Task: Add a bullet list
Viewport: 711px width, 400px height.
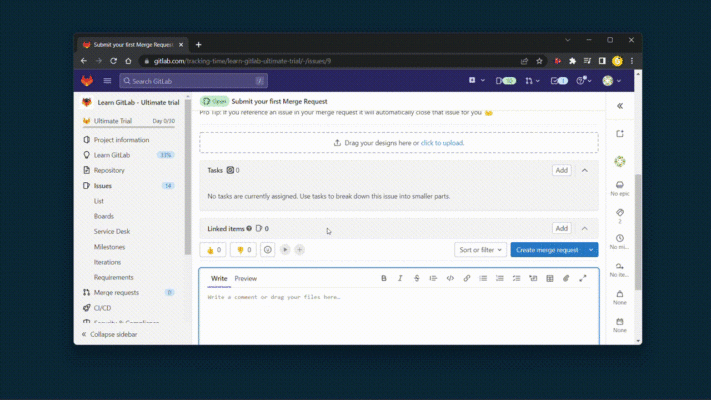Action: click(x=483, y=278)
